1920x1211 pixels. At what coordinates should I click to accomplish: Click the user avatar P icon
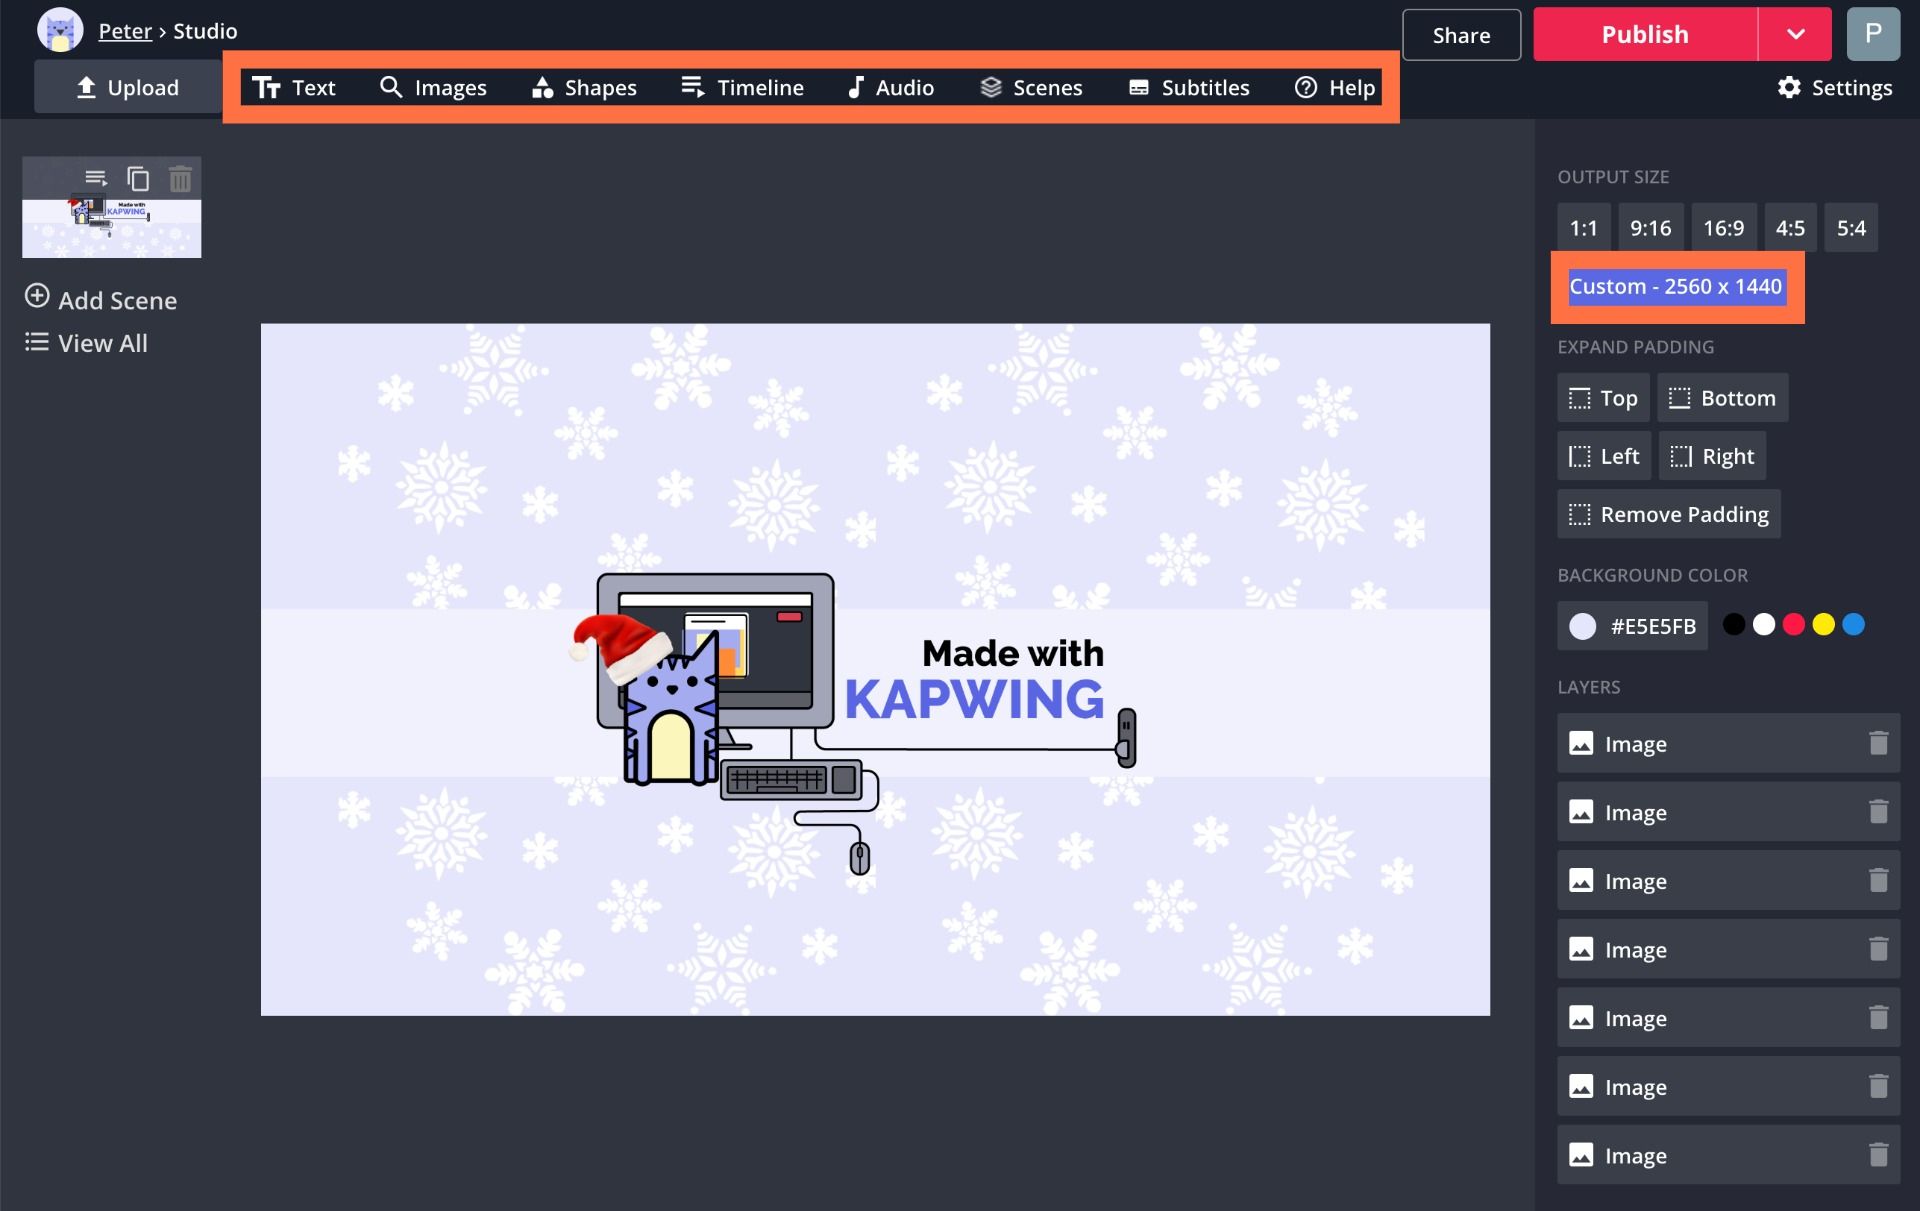click(1873, 34)
